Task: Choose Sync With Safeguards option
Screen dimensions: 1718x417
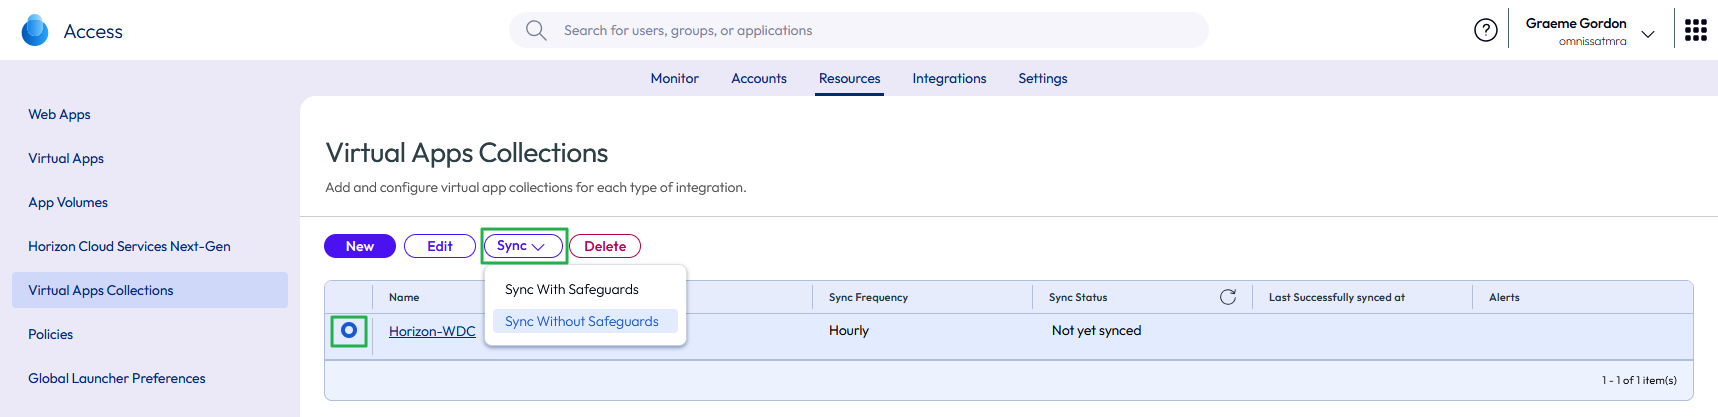Action: point(571,289)
